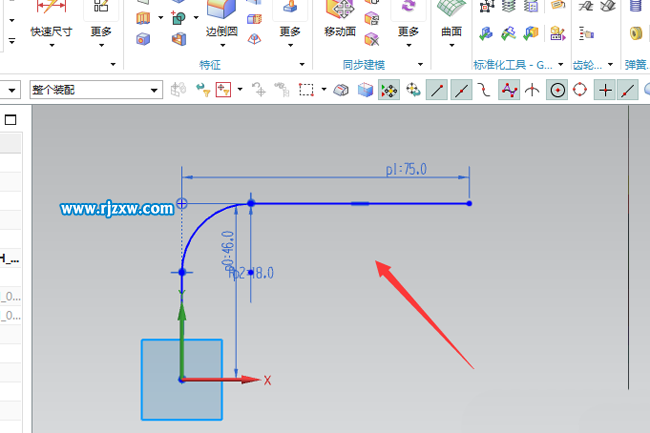
Task: Click the Rapid Dimension (快速尺寸) tool
Action: coord(51,19)
